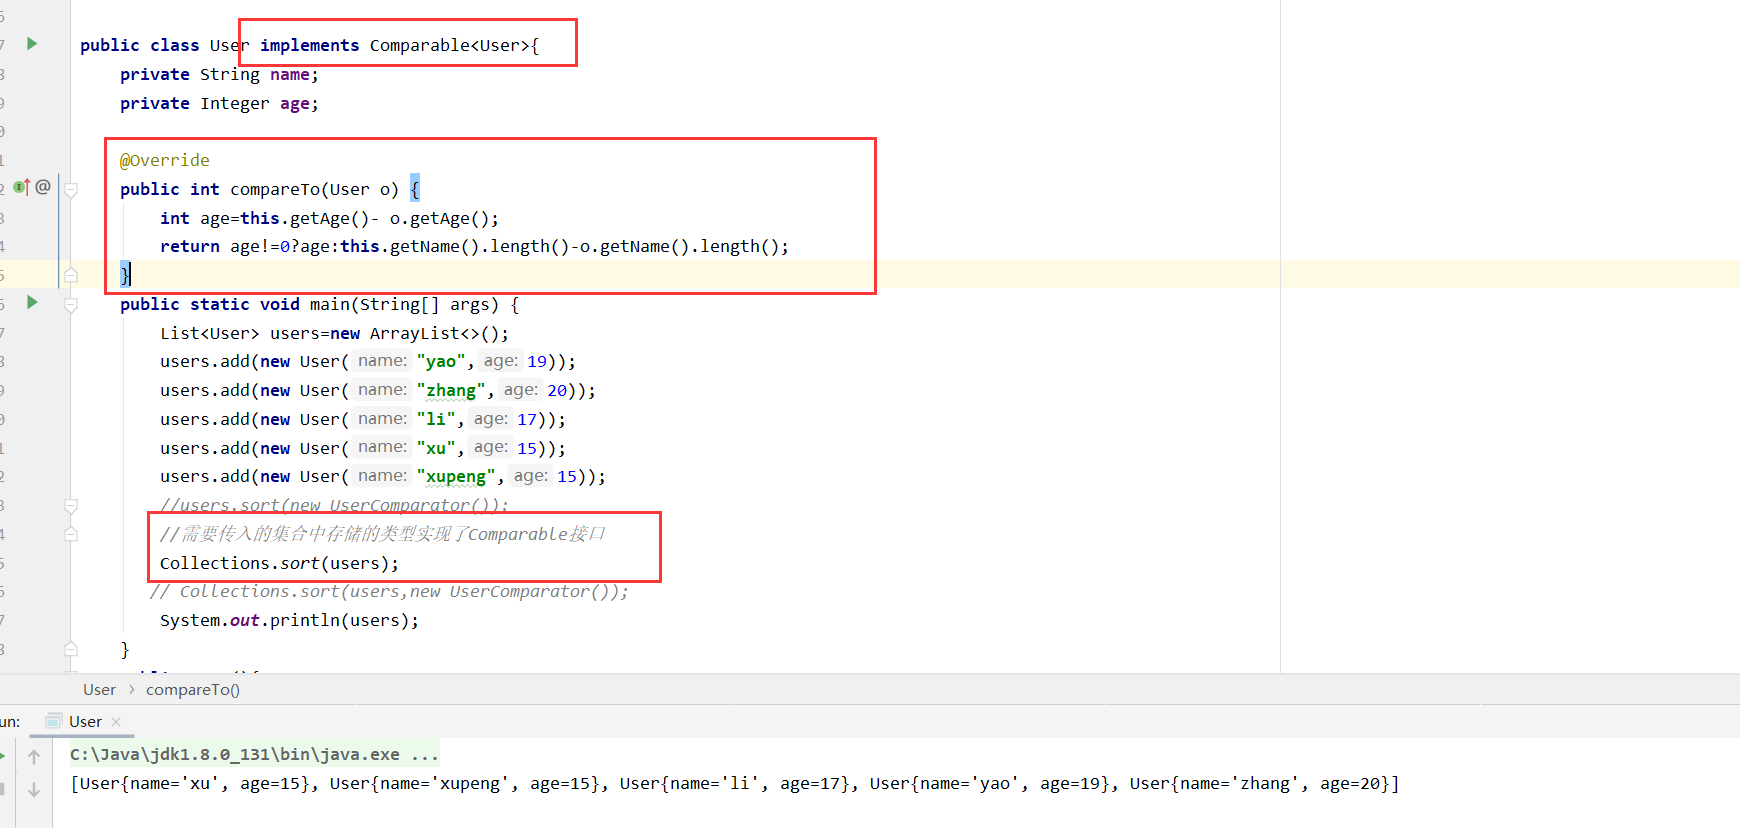Click the commented Collections.sort with UserComparator line
The image size is (1740, 828).
(x=389, y=591)
